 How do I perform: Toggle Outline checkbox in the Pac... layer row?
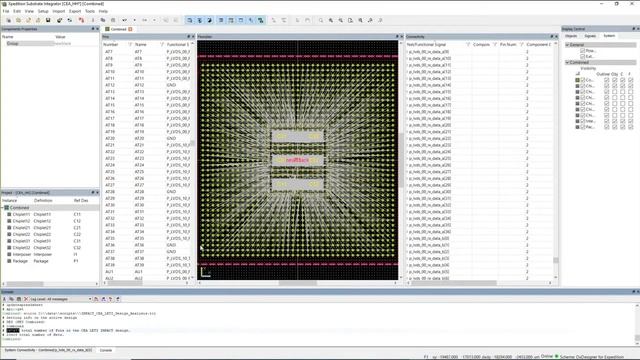607,127
